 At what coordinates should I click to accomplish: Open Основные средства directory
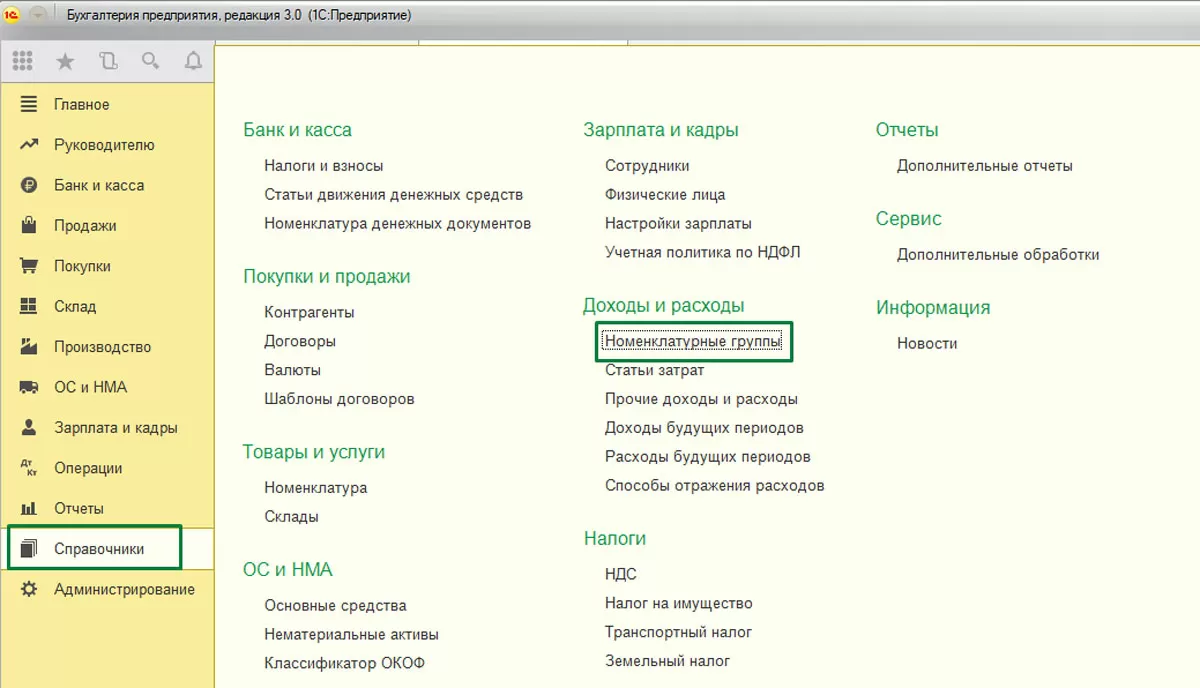pos(336,606)
